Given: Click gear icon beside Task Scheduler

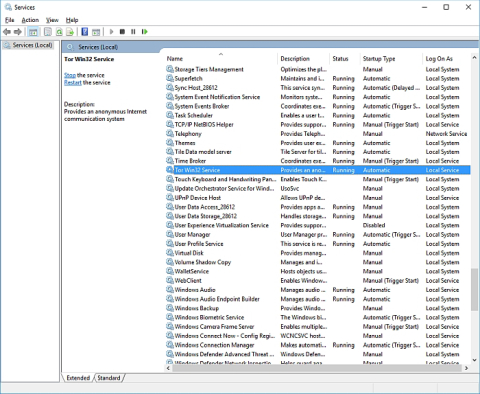Looking at the screenshot, I should click(170, 115).
